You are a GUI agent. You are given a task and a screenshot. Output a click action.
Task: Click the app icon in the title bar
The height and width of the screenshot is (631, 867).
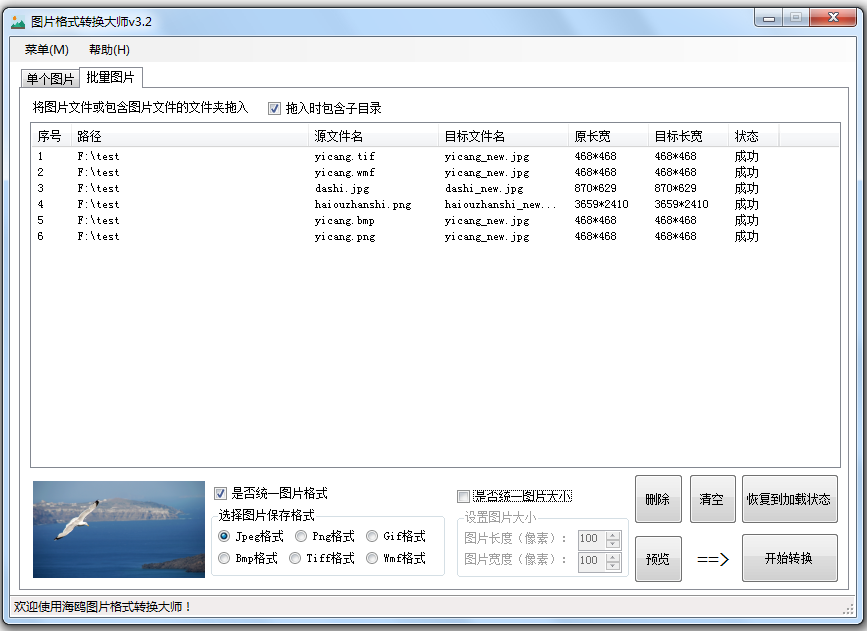coord(18,22)
